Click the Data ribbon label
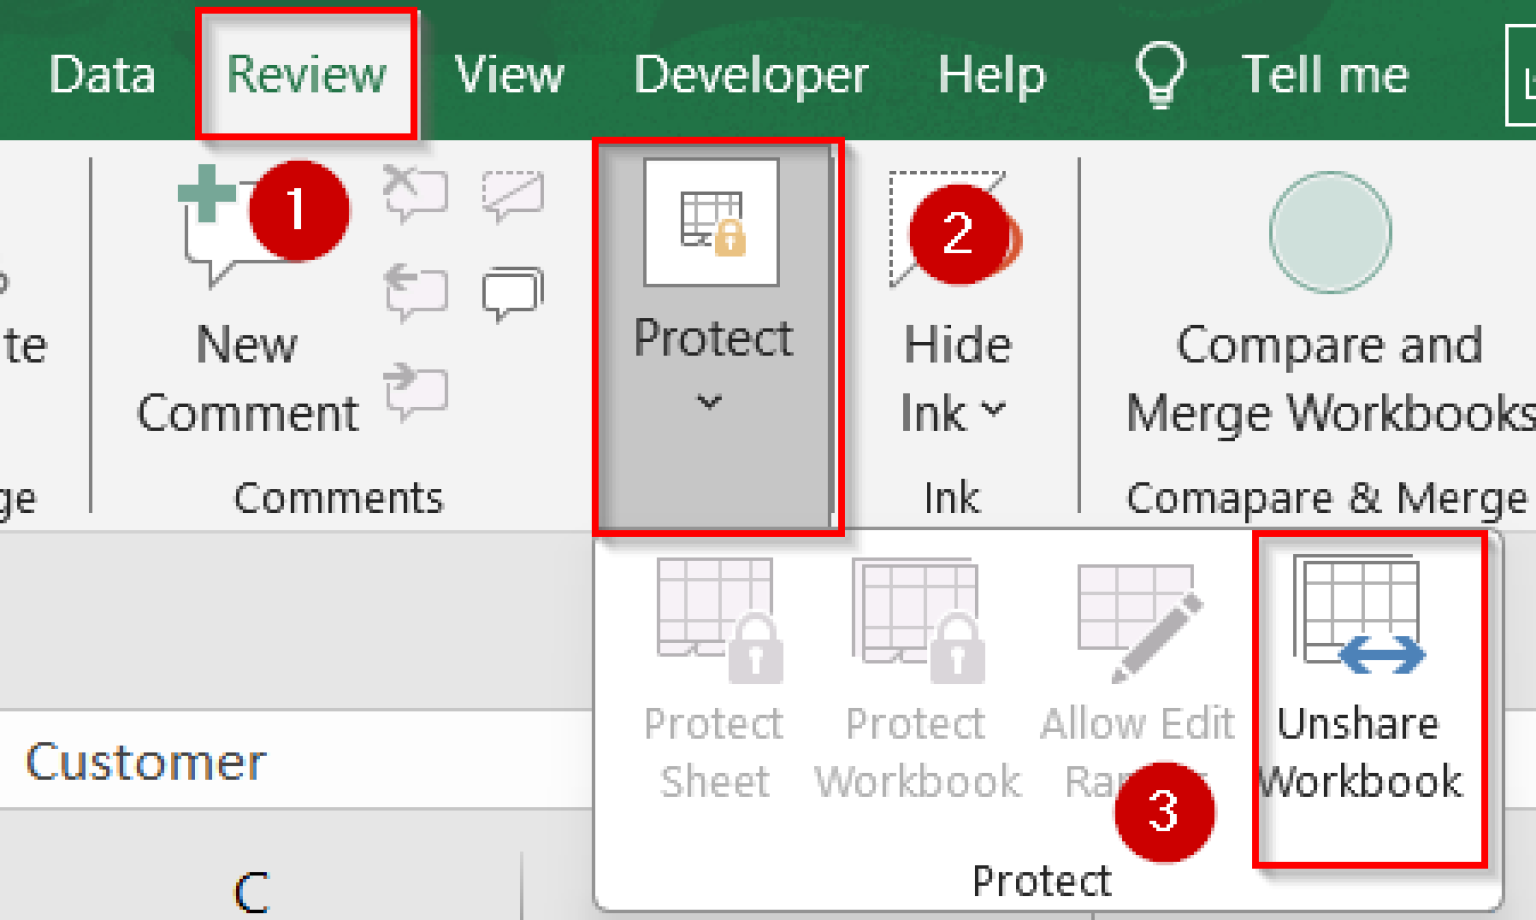The width and height of the screenshot is (1536, 920). click(102, 72)
